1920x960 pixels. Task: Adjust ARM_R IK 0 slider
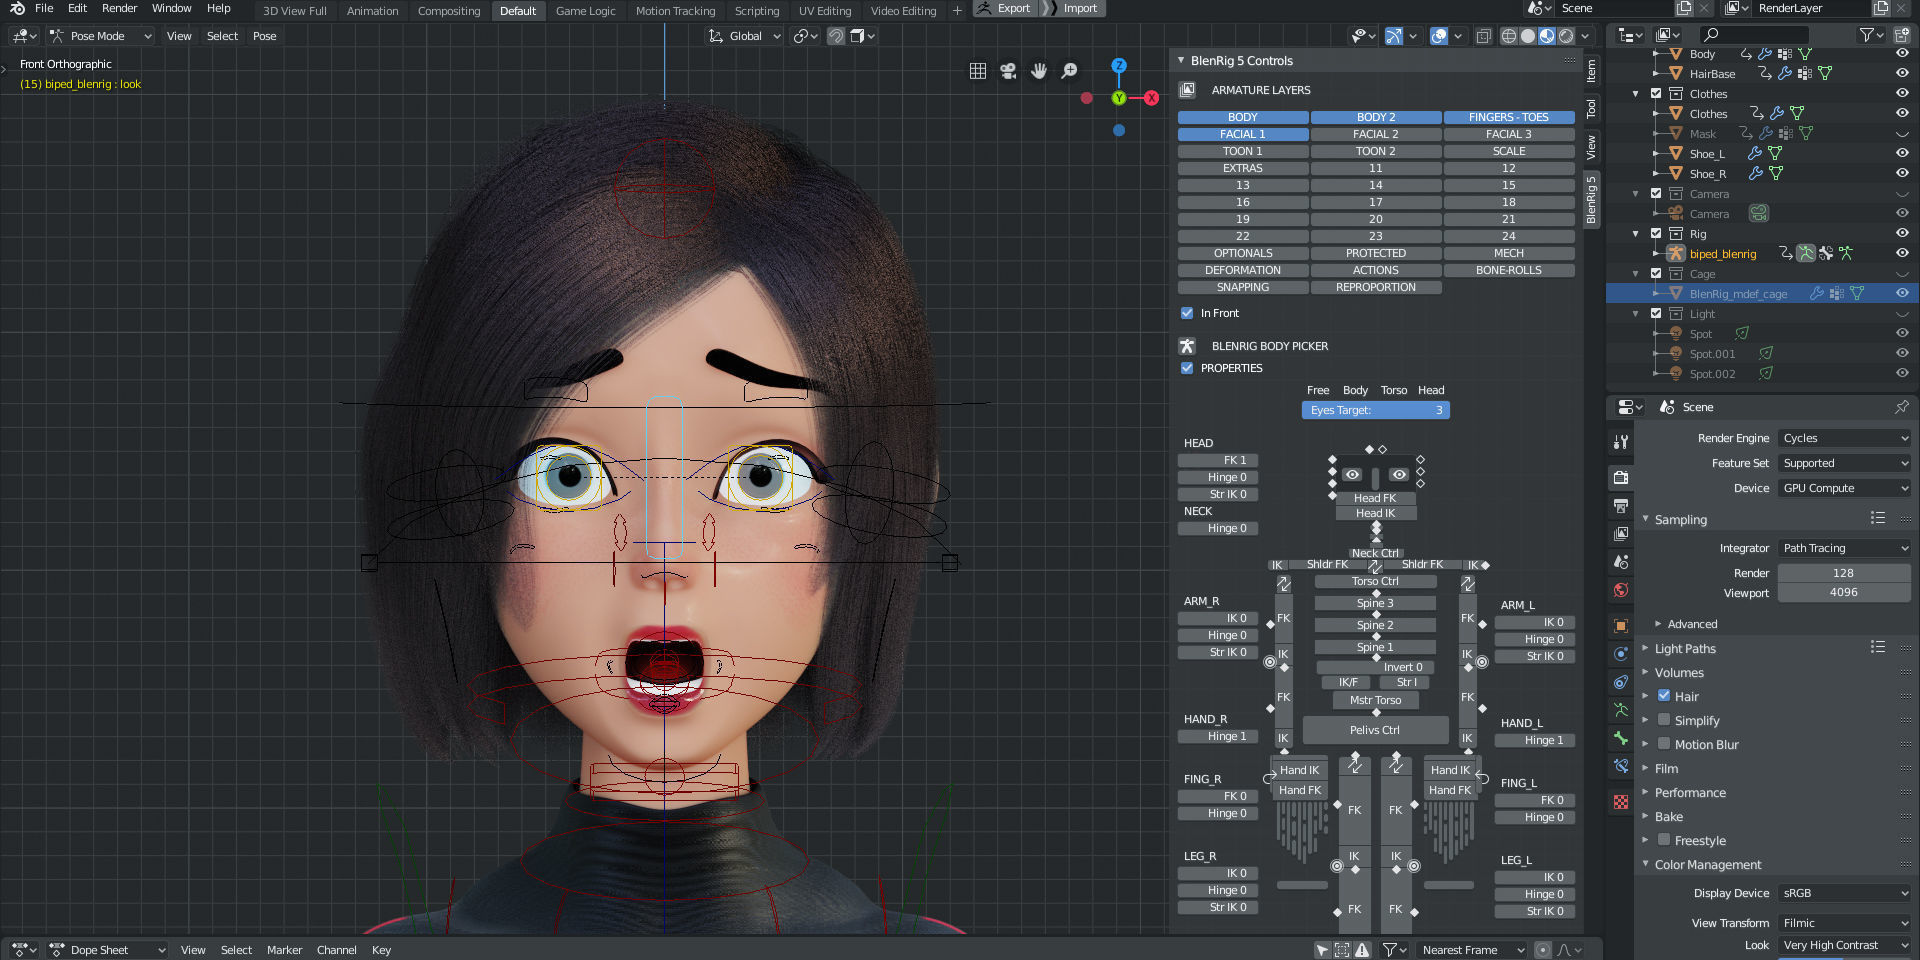1218,618
